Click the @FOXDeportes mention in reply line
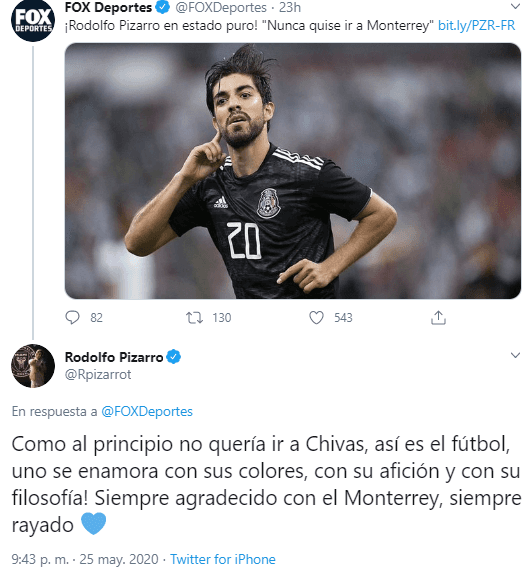 click(x=147, y=411)
